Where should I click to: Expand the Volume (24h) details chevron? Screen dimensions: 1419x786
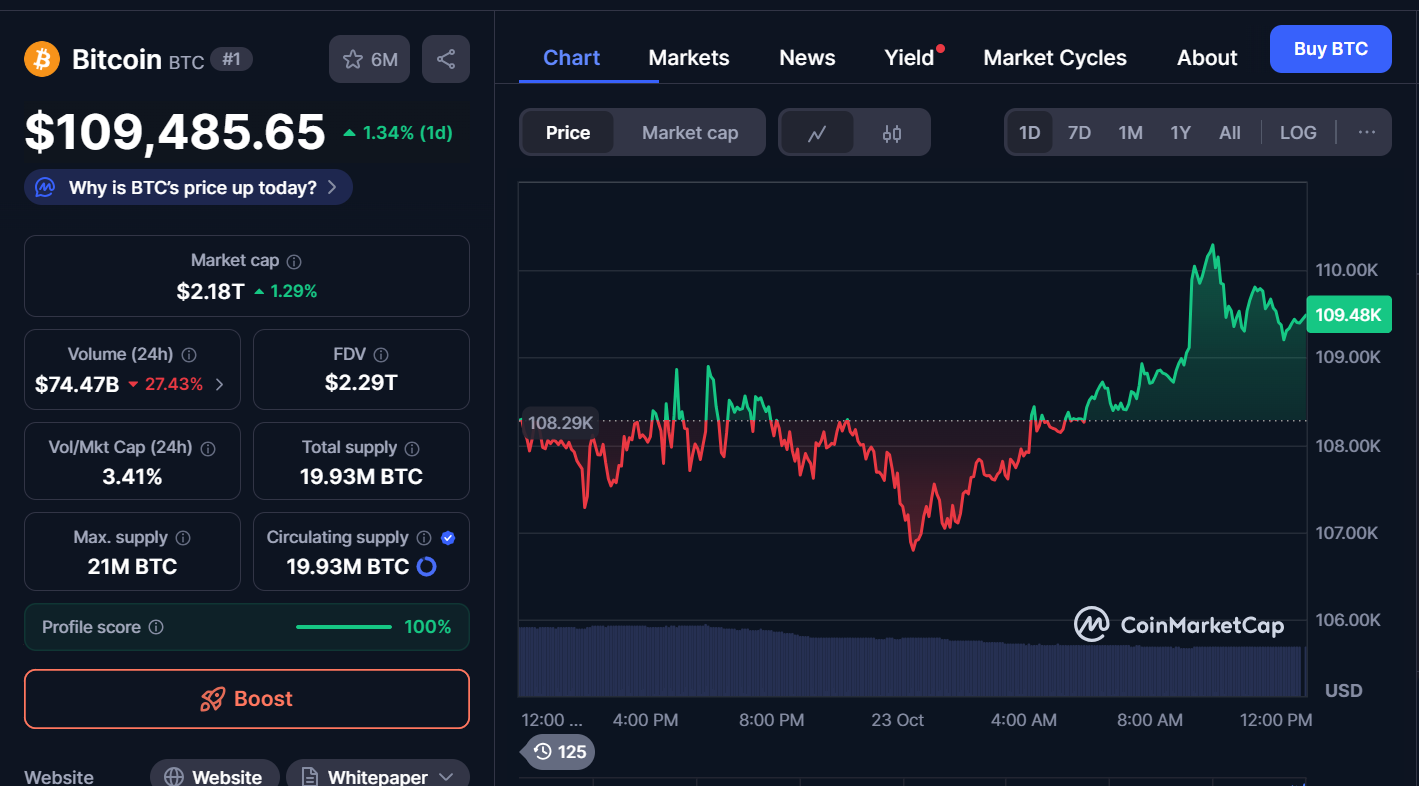[220, 384]
